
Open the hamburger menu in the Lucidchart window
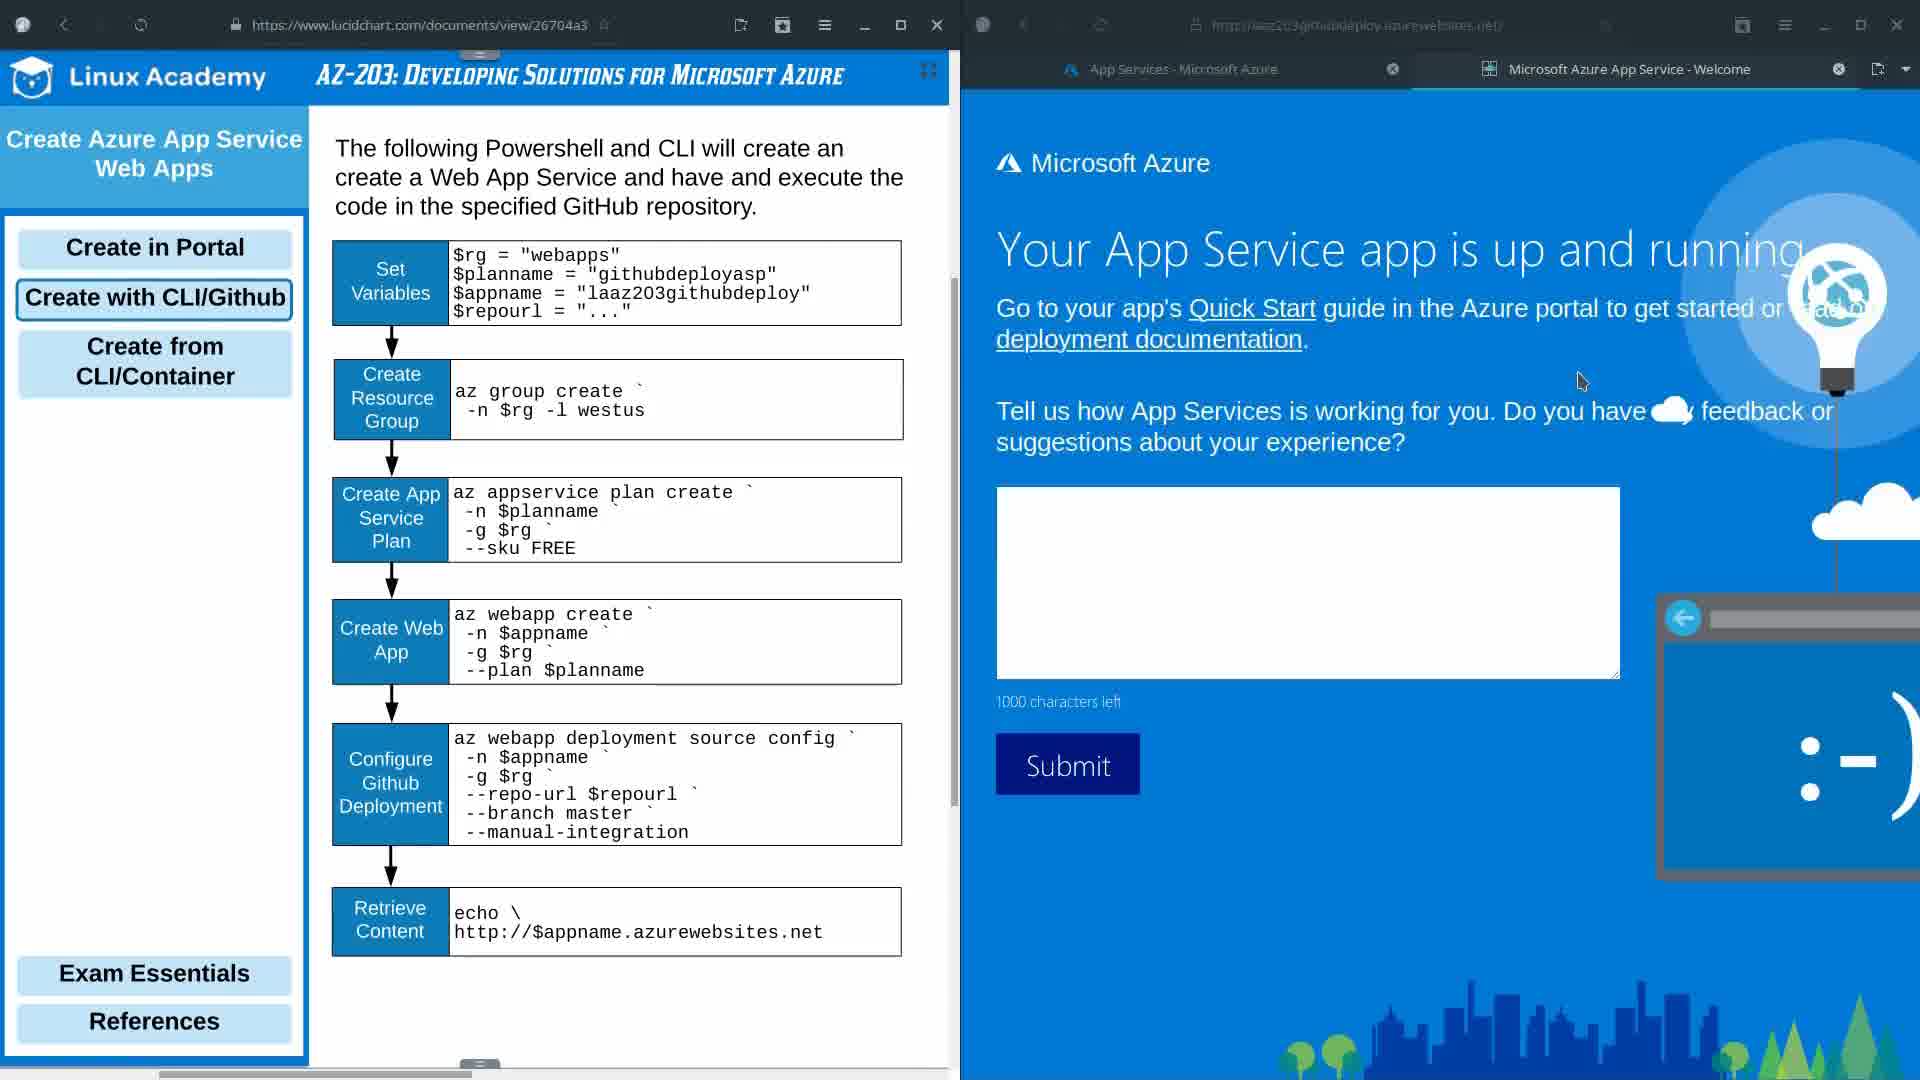pyautogui.click(x=824, y=25)
